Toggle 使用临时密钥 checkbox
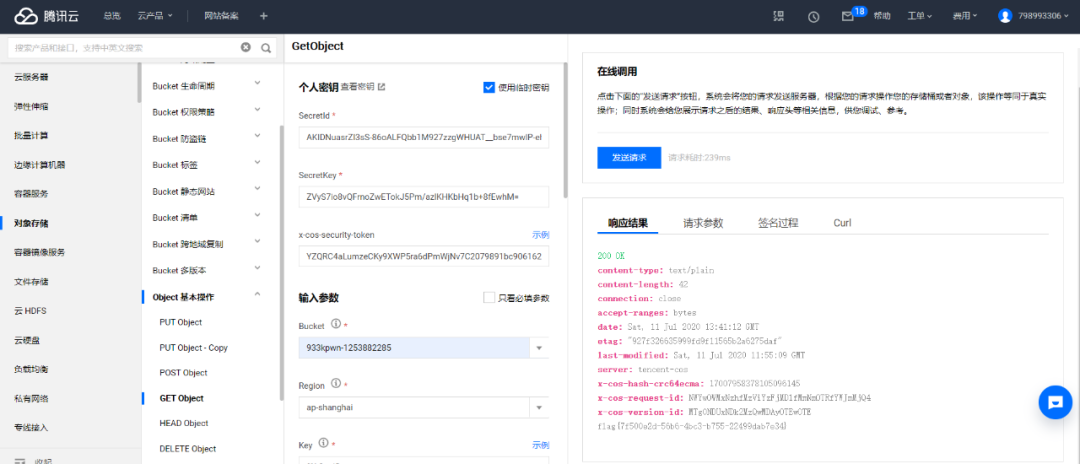This screenshot has width=1080, height=464. 489,87
